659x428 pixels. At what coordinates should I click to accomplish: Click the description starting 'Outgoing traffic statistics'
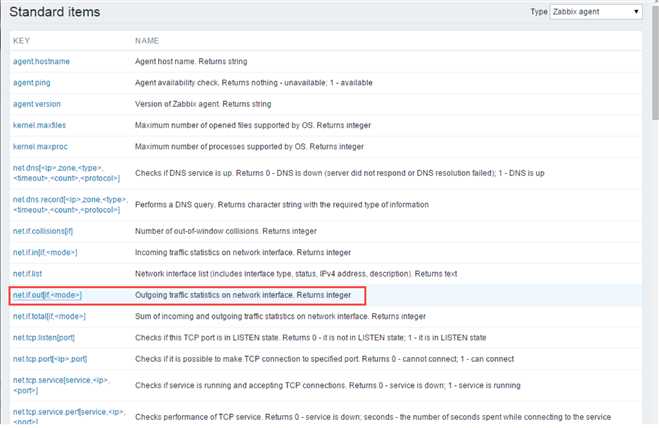click(243, 295)
